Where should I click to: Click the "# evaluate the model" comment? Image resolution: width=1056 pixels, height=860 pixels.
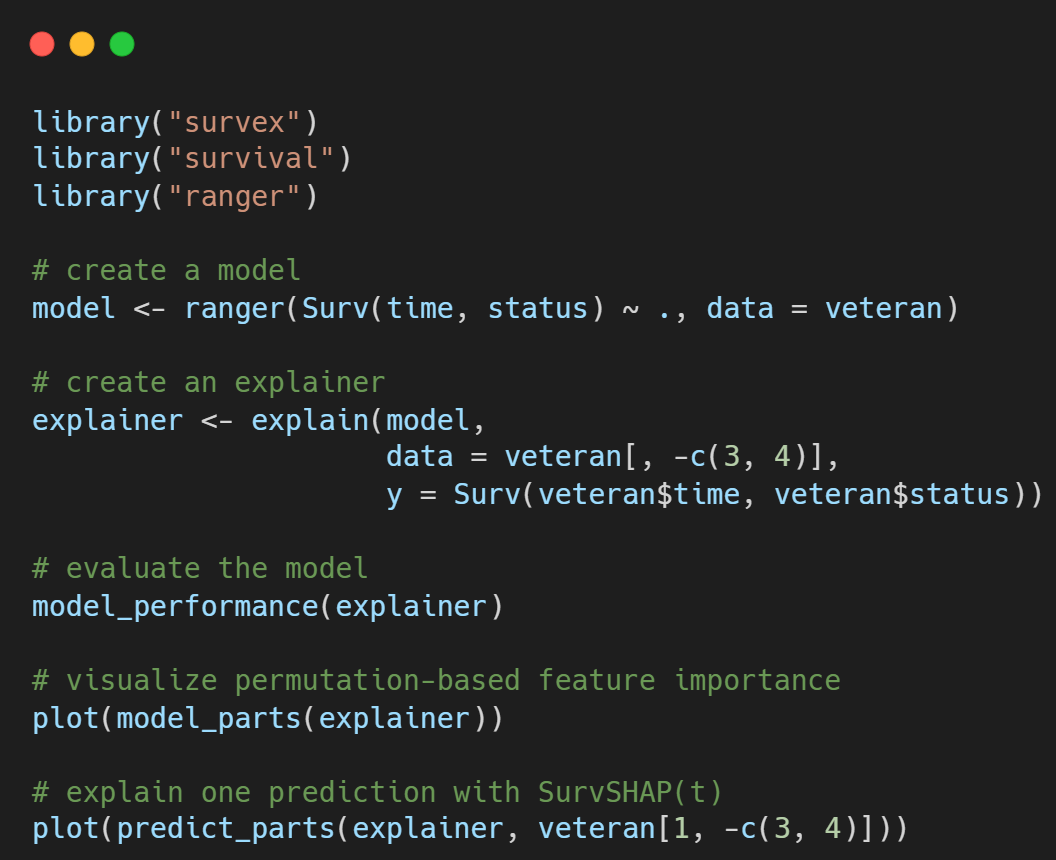click(200, 568)
